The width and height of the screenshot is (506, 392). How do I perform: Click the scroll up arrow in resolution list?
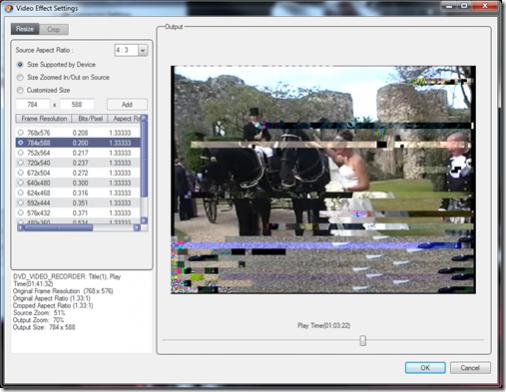[x=144, y=118]
